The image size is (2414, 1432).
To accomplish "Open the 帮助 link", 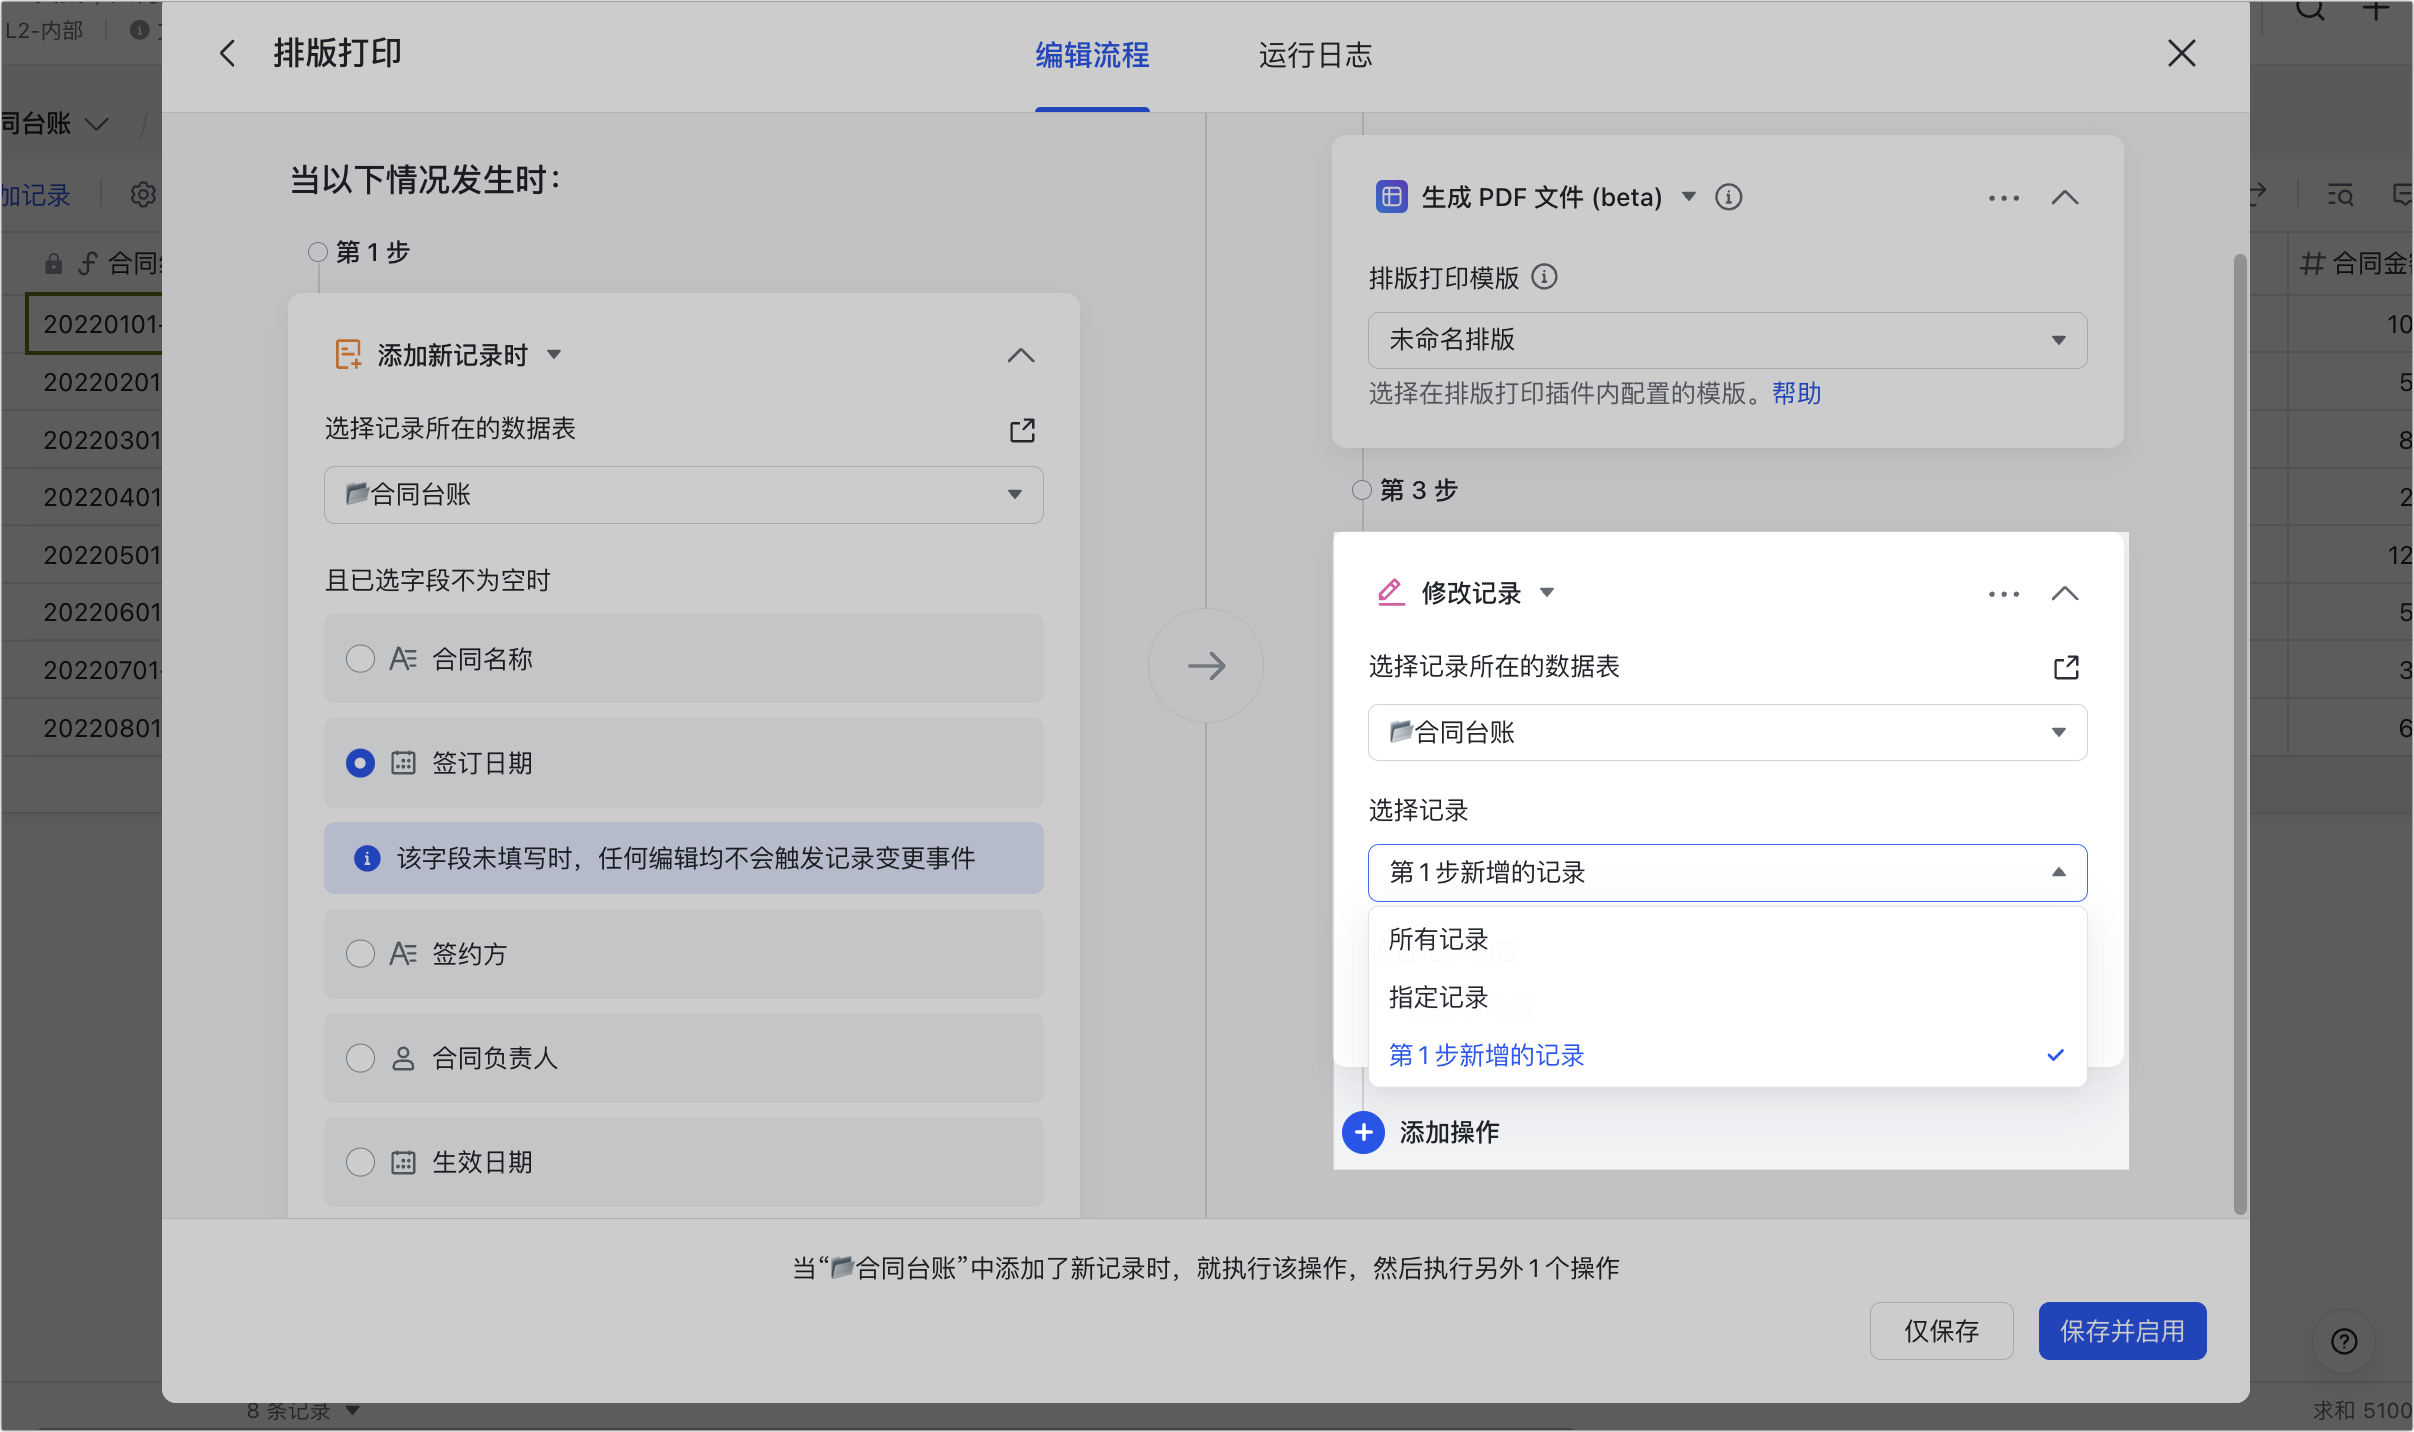I will click(x=1796, y=393).
